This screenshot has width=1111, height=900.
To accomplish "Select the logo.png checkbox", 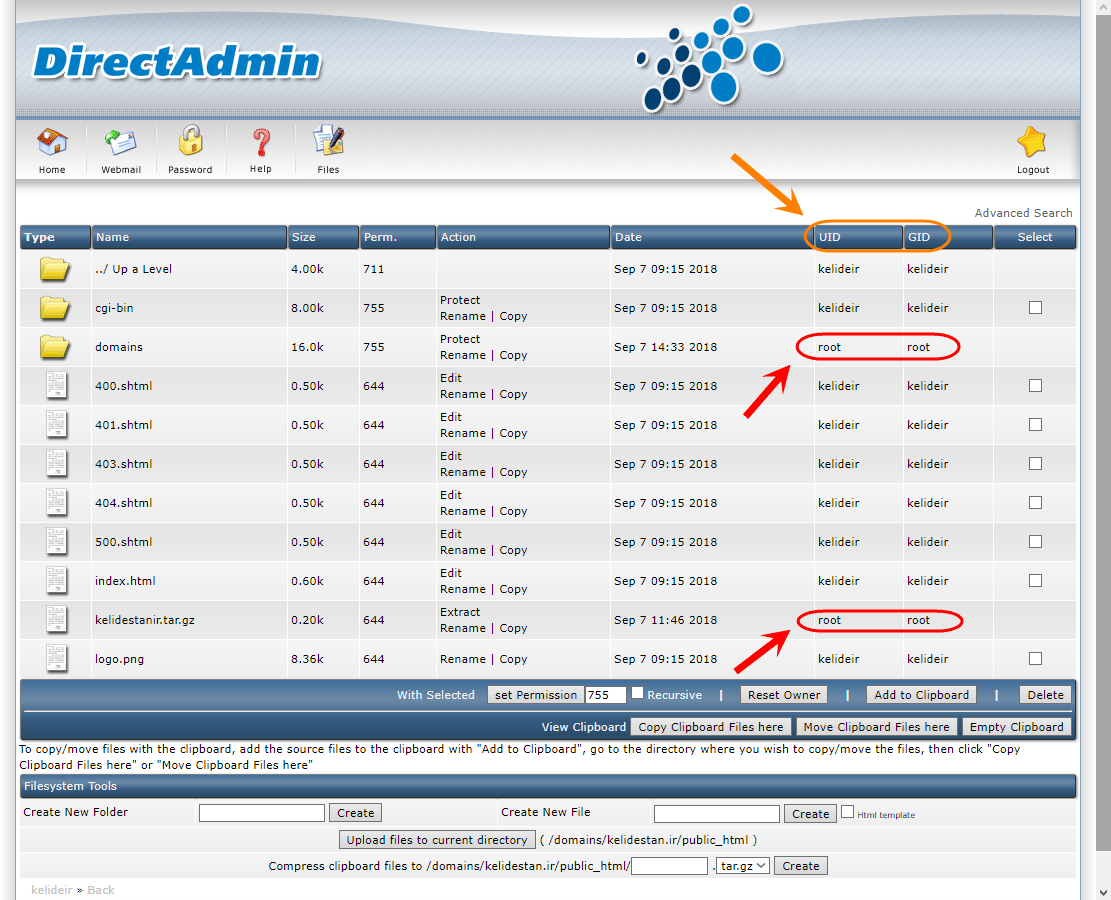I will click(x=1035, y=658).
